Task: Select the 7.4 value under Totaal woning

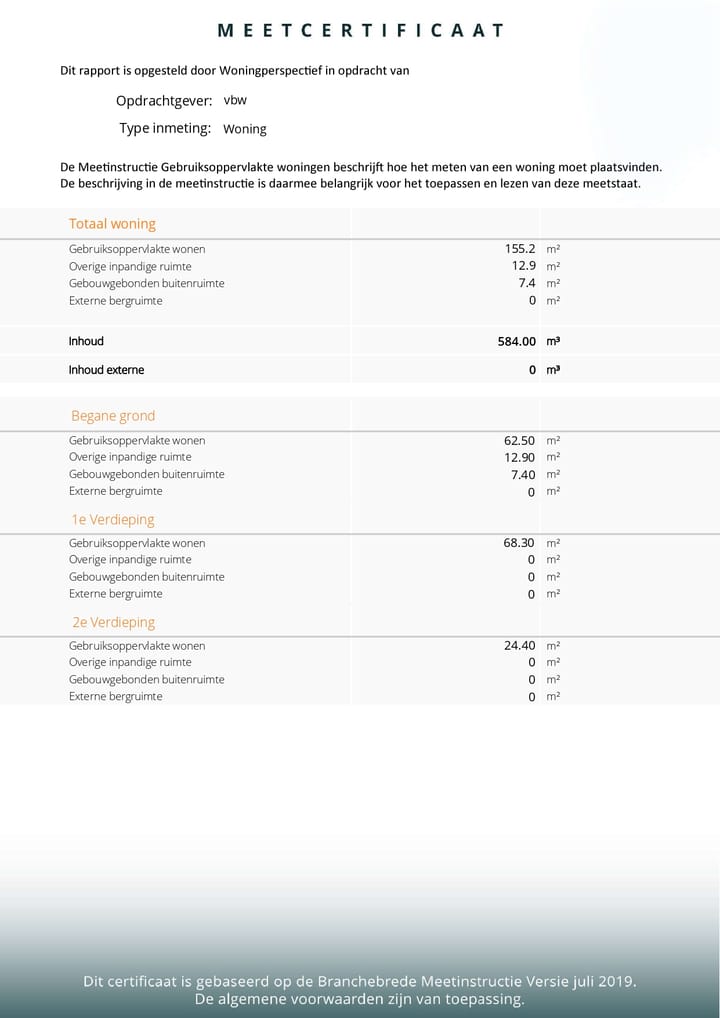Action: coord(526,283)
